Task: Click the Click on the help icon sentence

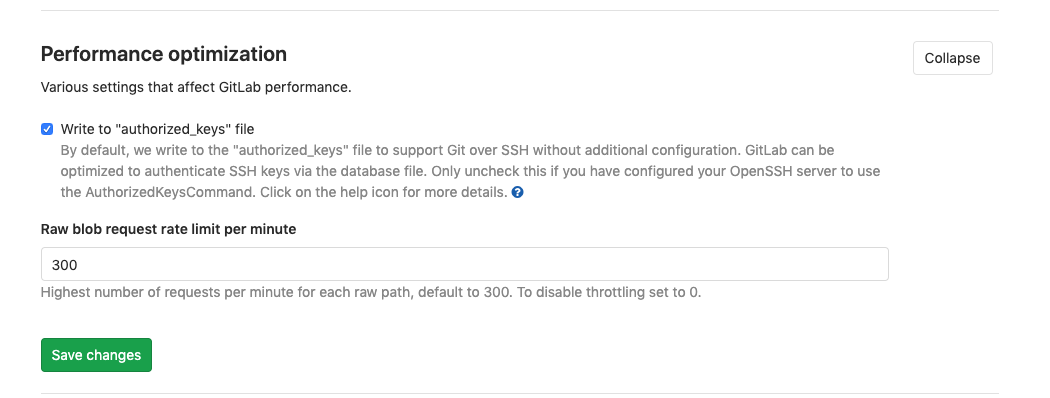Action: pyautogui.click(x=384, y=192)
